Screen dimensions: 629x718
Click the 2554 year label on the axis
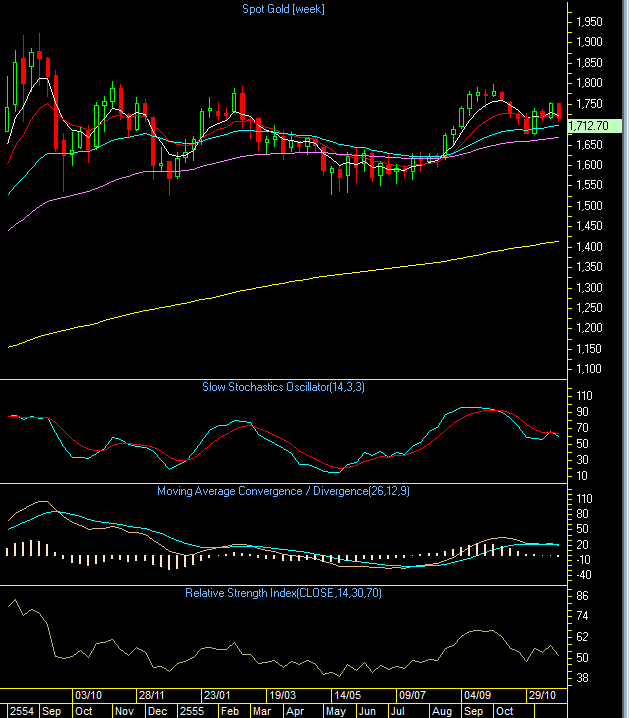[21, 710]
